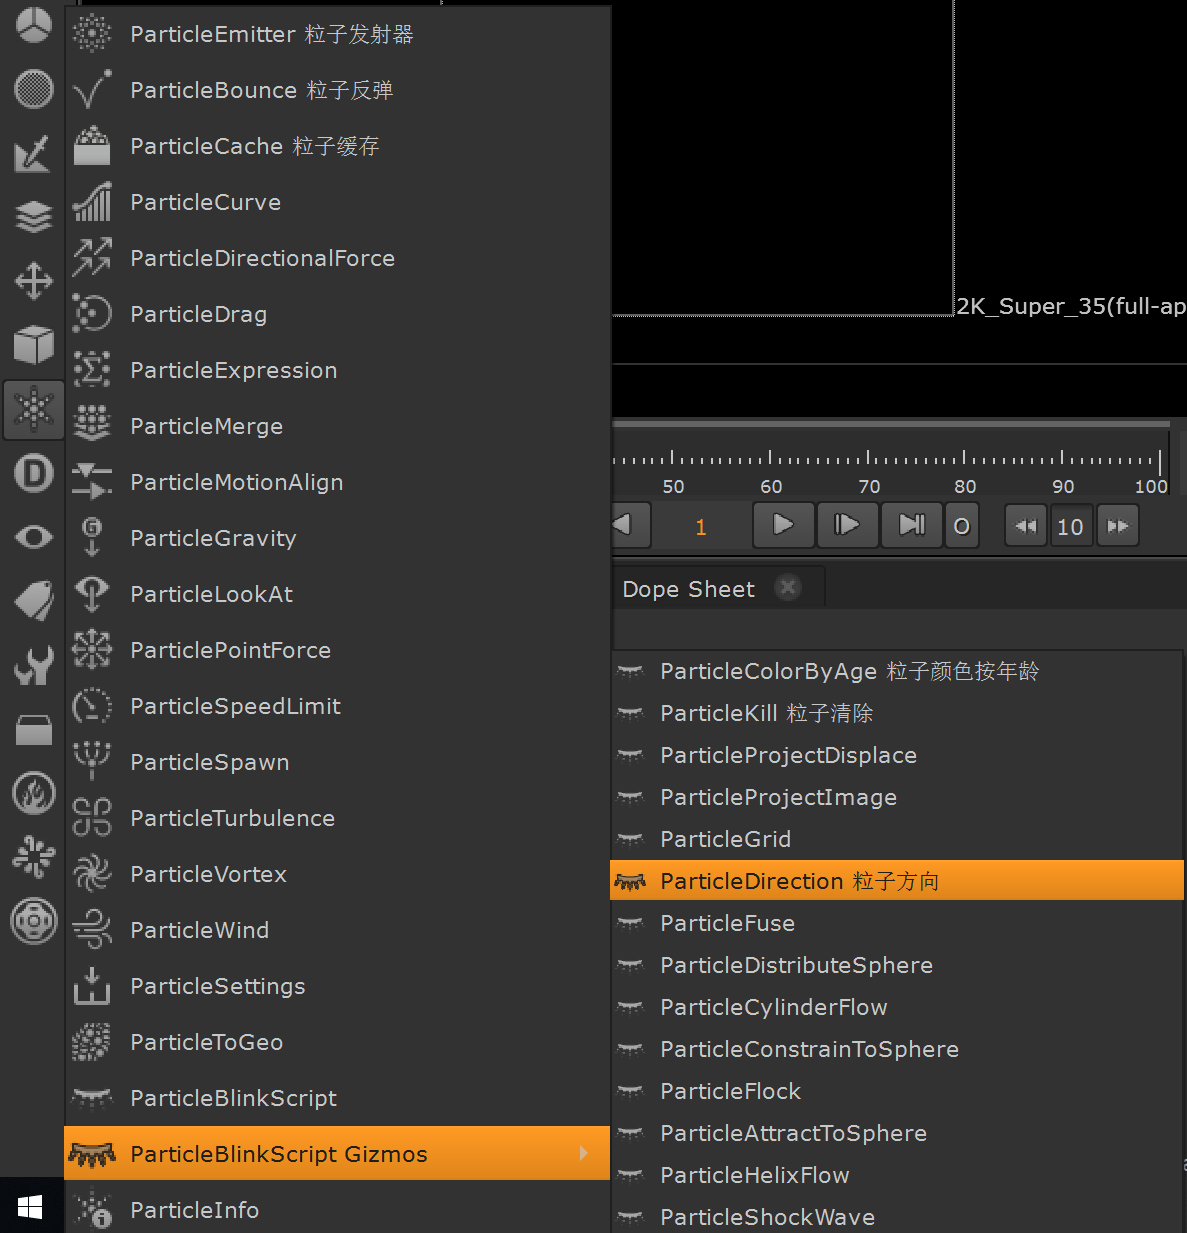This screenshot has height=1233, width=1187.
Task: Choose ParticleConstrainToSphere gizmo
Action: coord(897,1049)
